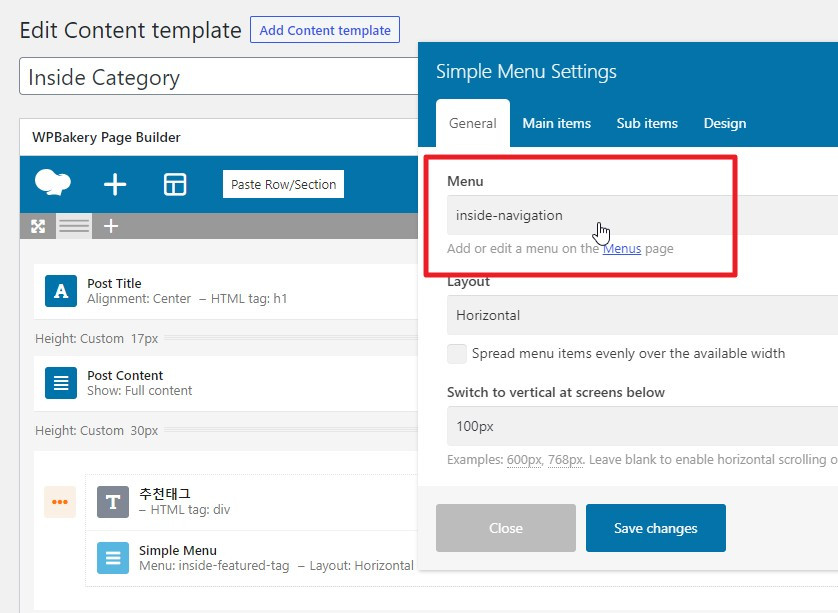838x613 pixels.
Task: Click the Add Content template button
Action: coord(325,30)
